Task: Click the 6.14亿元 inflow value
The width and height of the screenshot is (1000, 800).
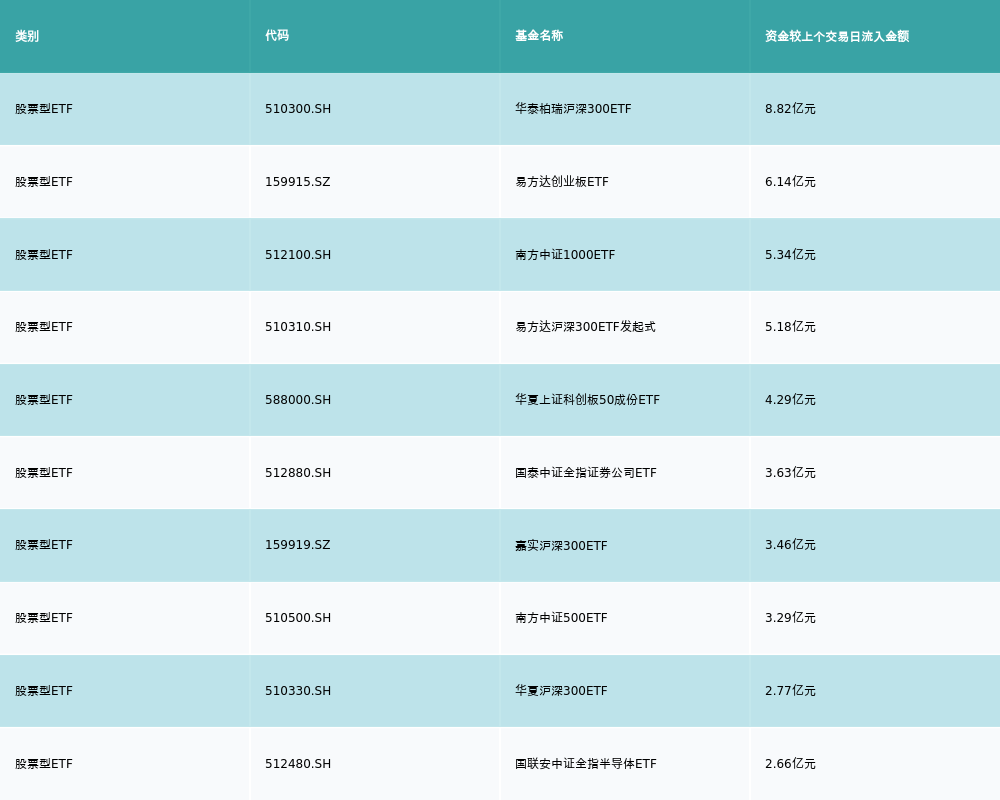Action: coord(790,182)
